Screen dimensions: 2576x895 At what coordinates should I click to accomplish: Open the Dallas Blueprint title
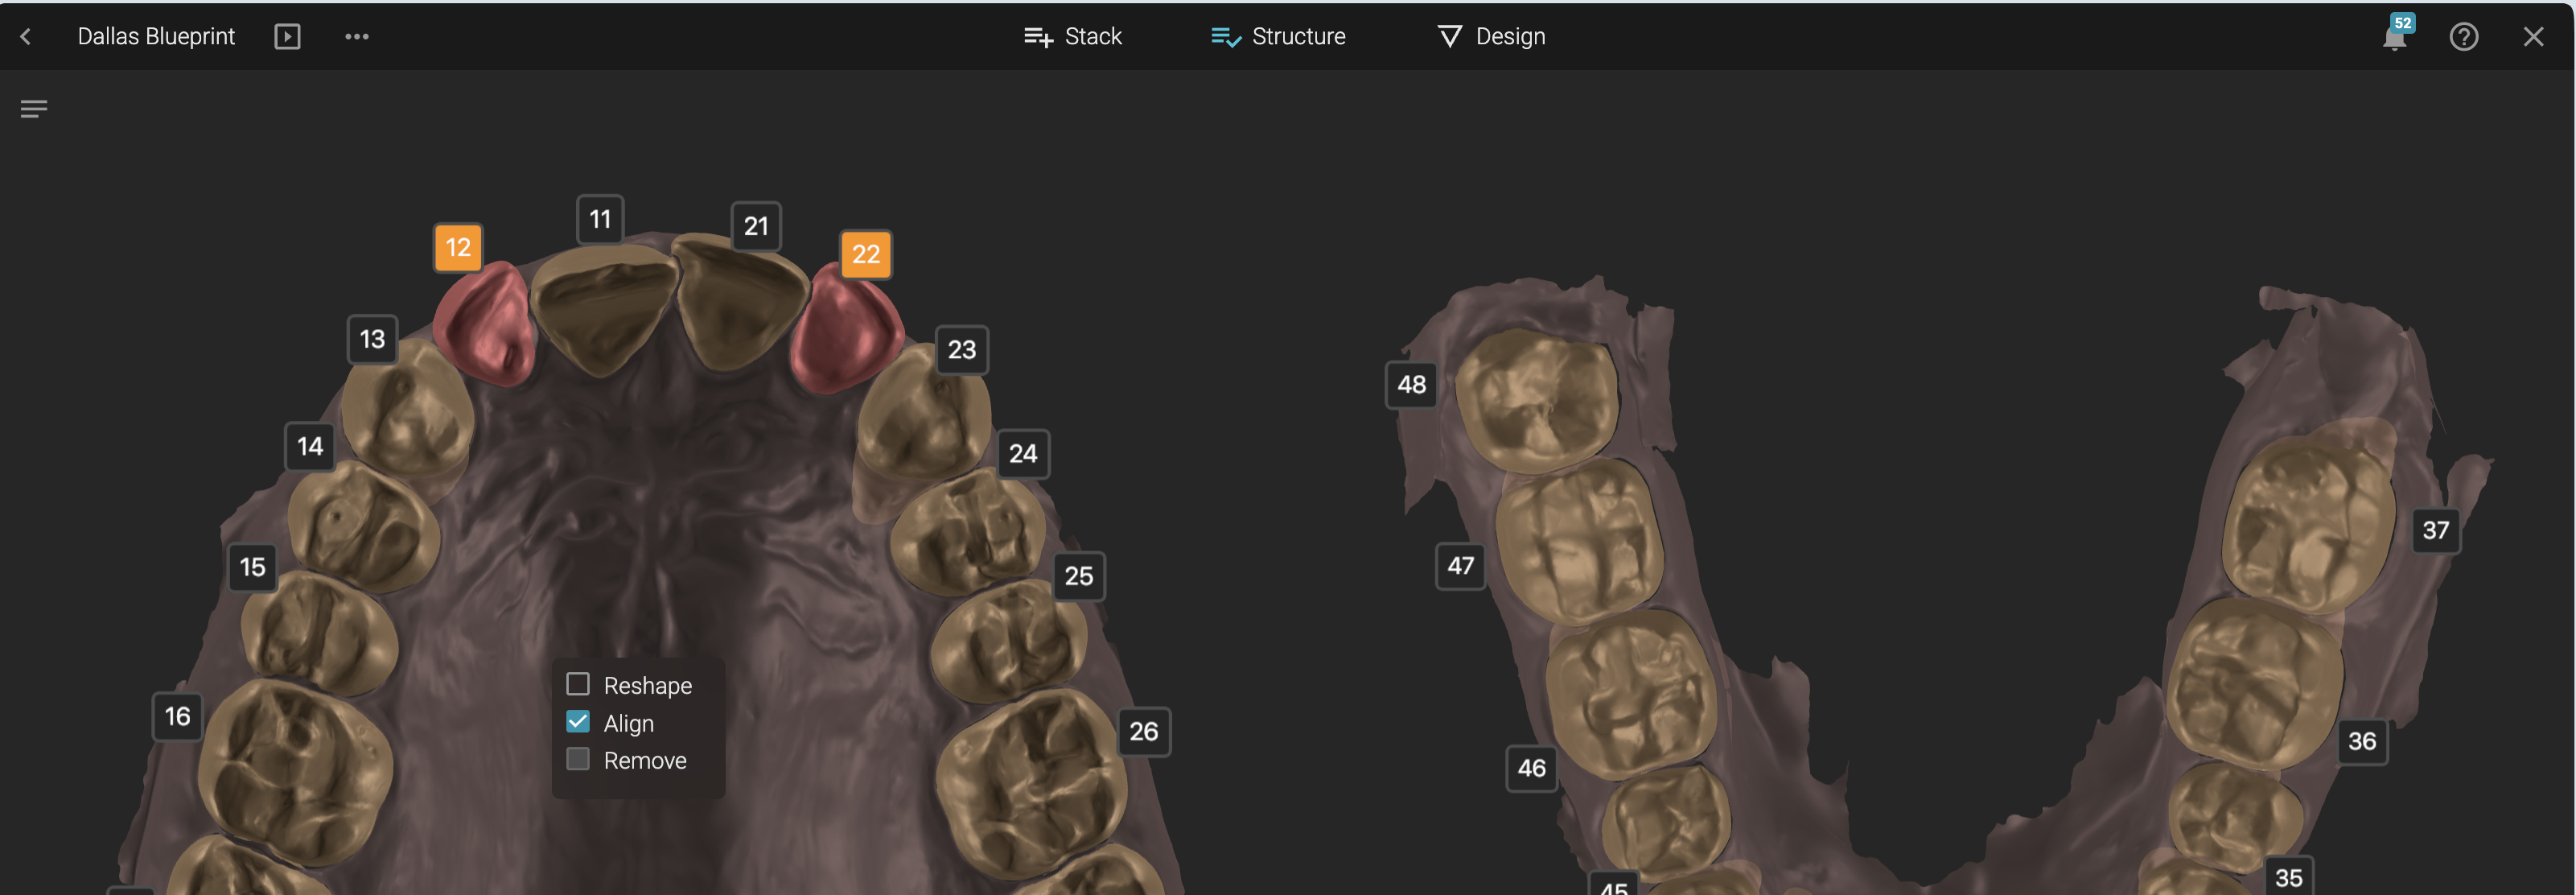pos(156,37)
